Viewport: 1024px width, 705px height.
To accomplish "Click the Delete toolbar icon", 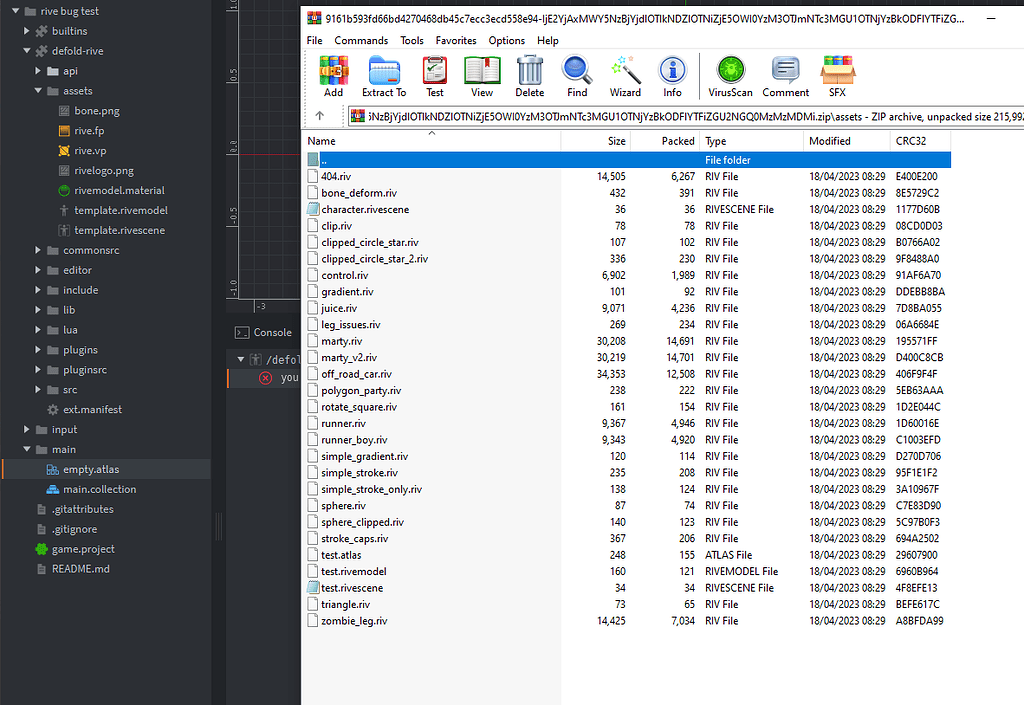I will coord(528,75).
